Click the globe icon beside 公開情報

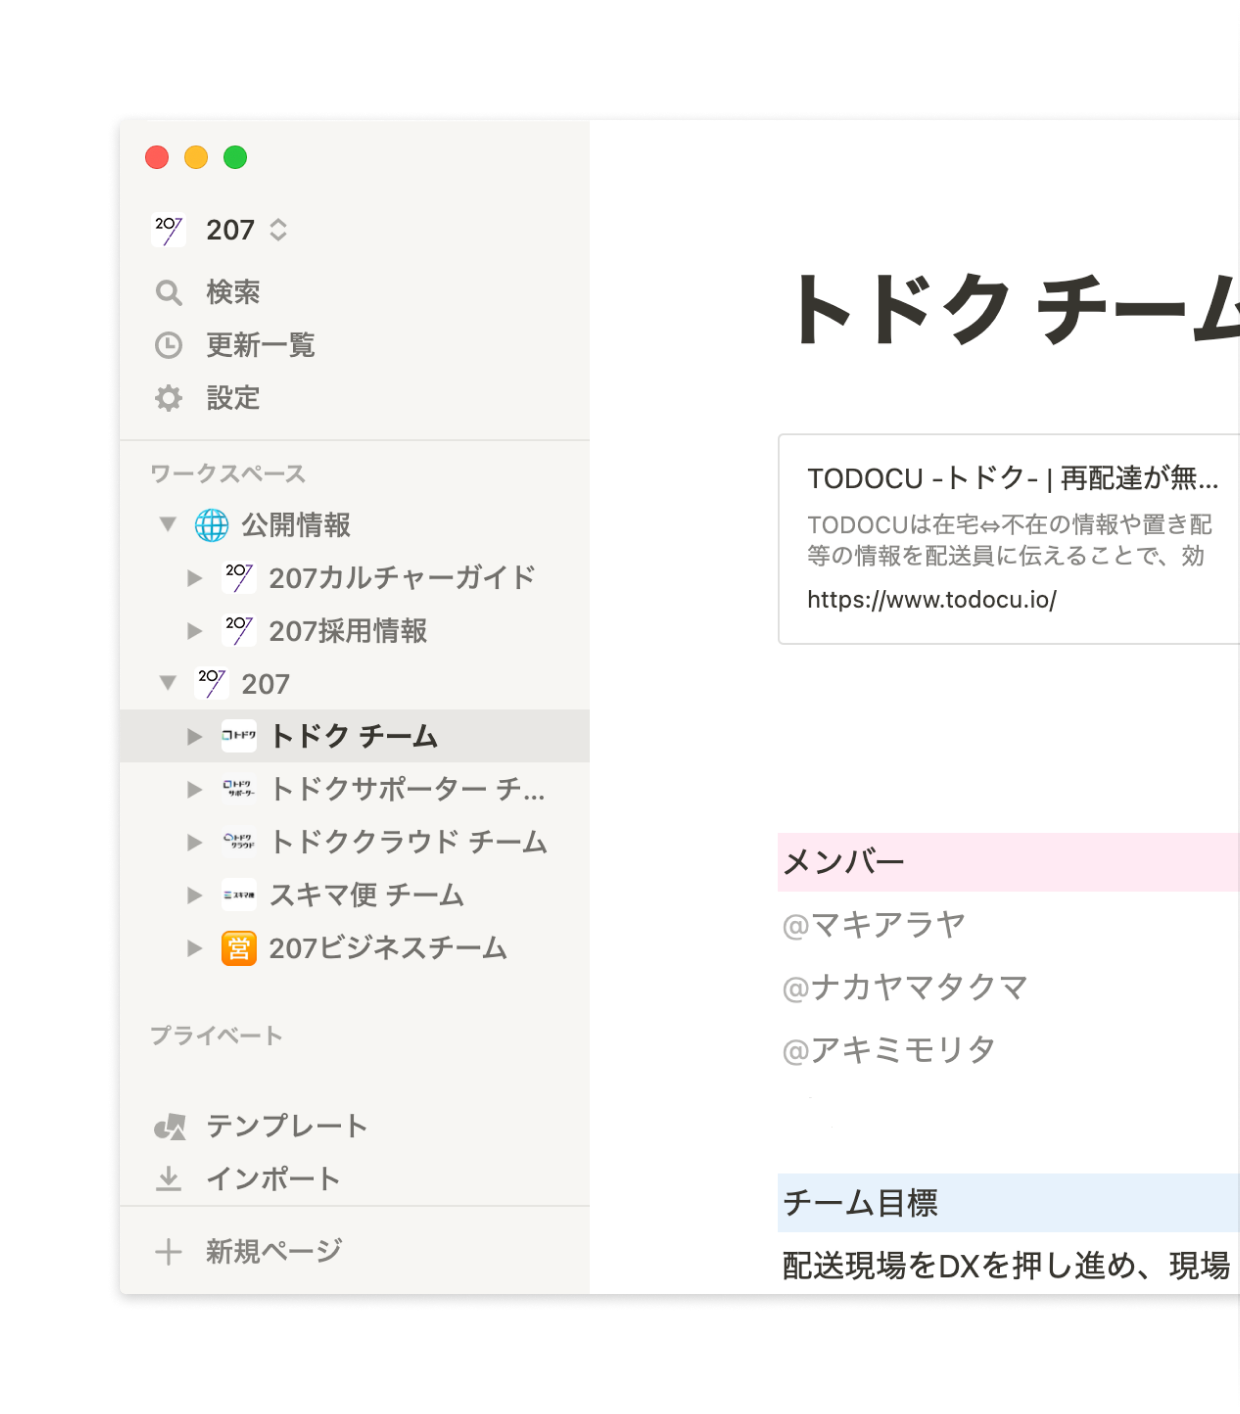click(x=211, y=525)
